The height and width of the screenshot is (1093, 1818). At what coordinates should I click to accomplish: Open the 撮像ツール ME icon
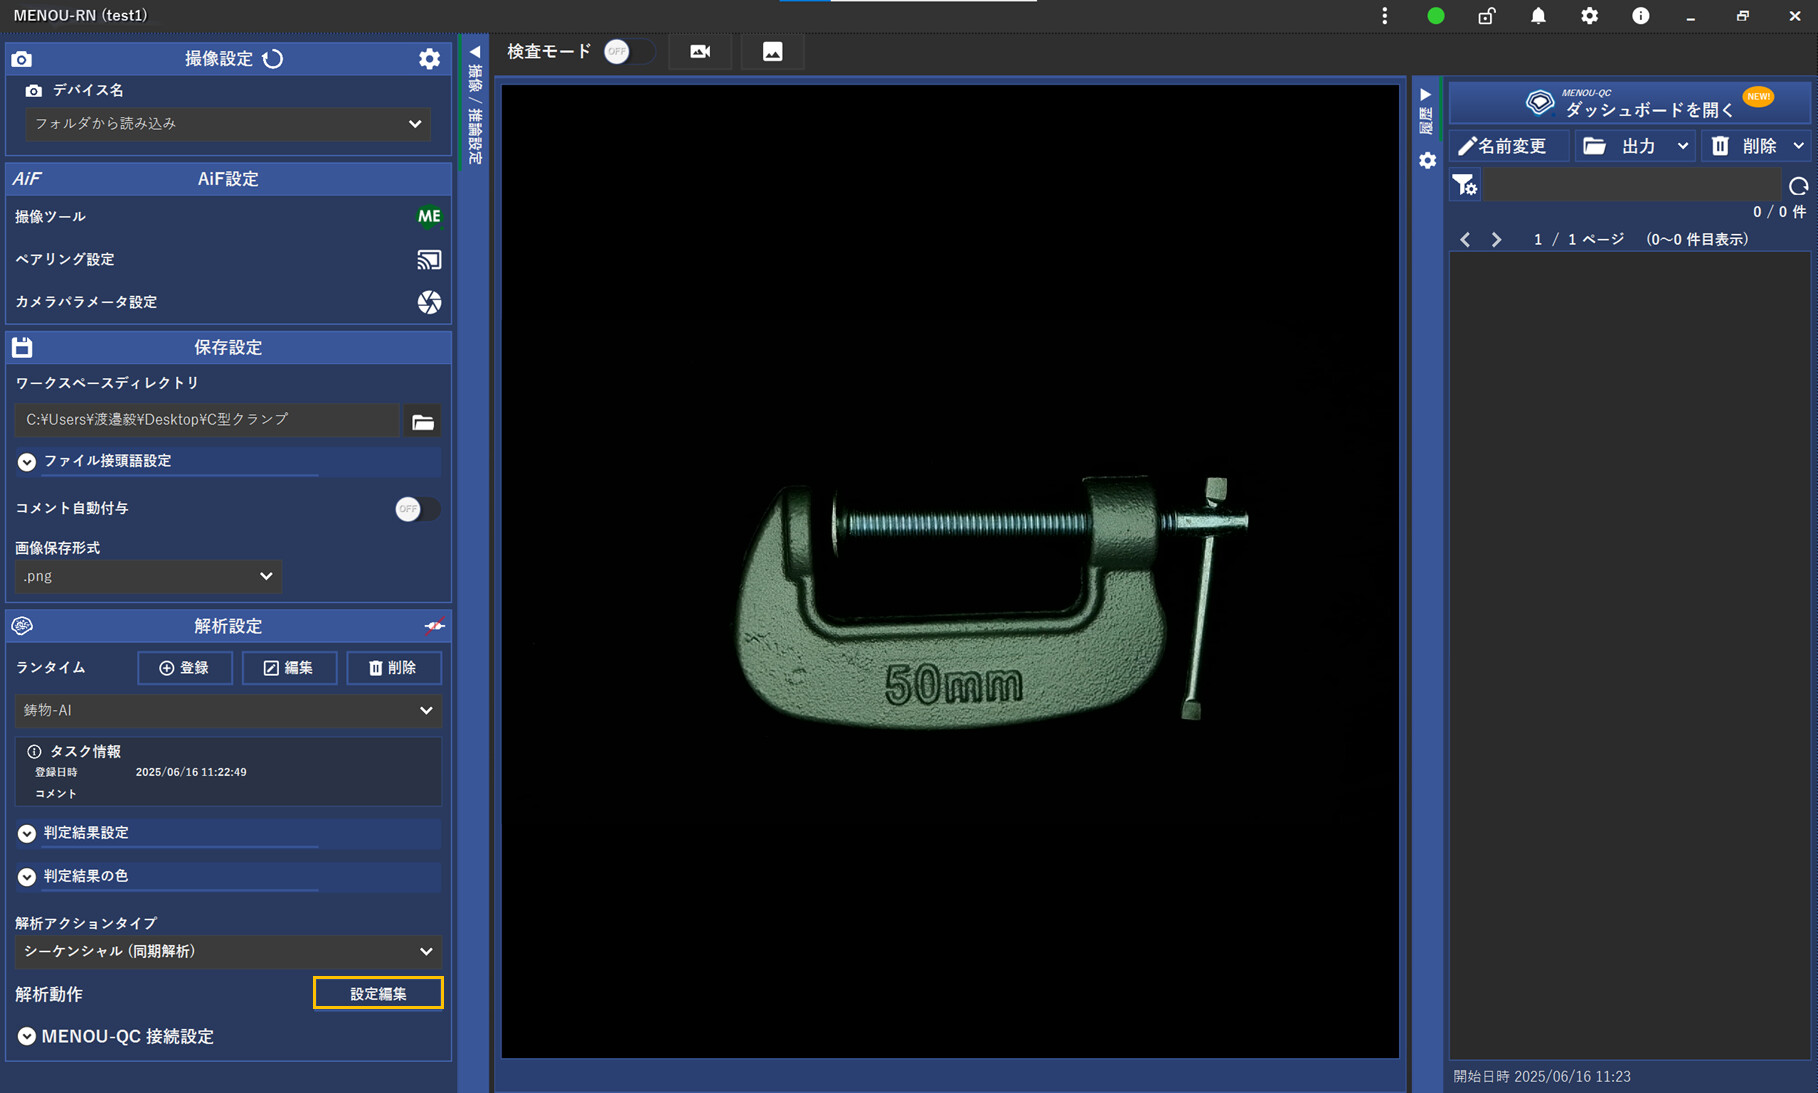coord(429,216)
